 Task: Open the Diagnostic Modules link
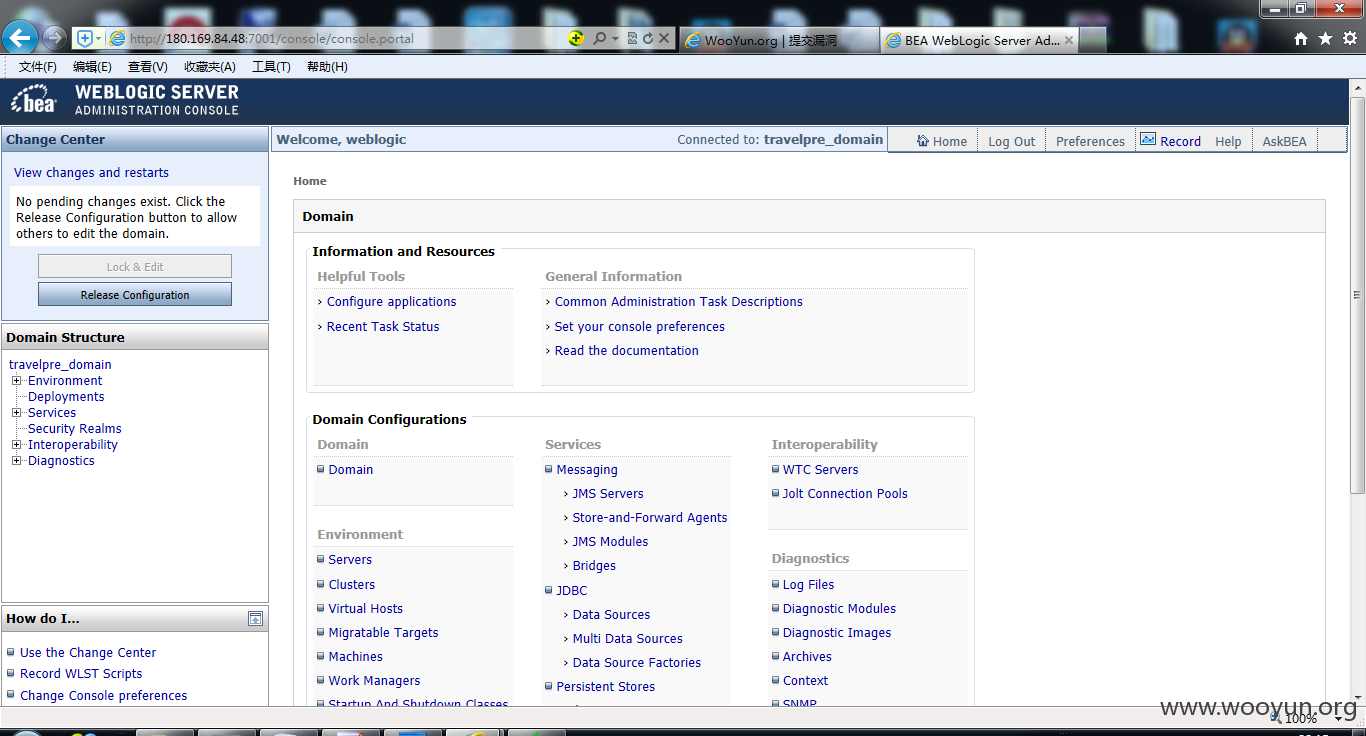coord(839,609)
